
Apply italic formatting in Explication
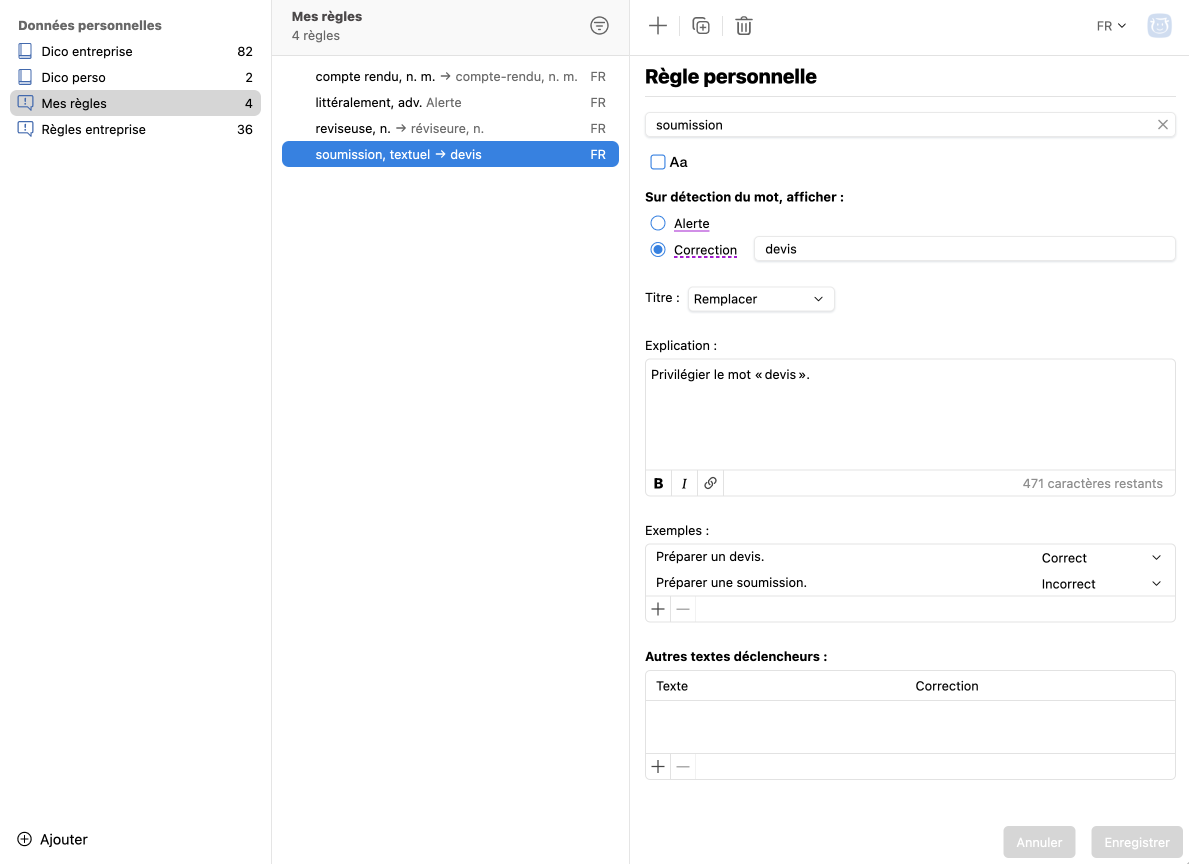(x=684, y=484)
